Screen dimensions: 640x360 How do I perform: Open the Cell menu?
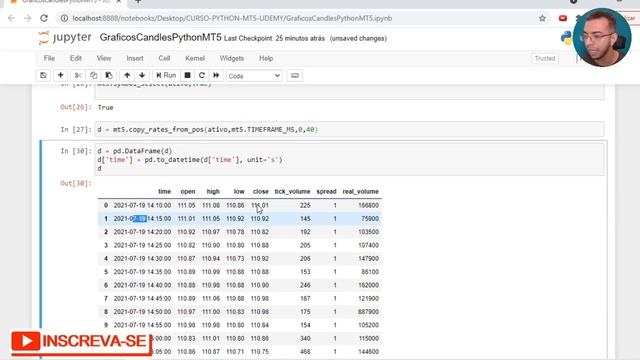164,58
